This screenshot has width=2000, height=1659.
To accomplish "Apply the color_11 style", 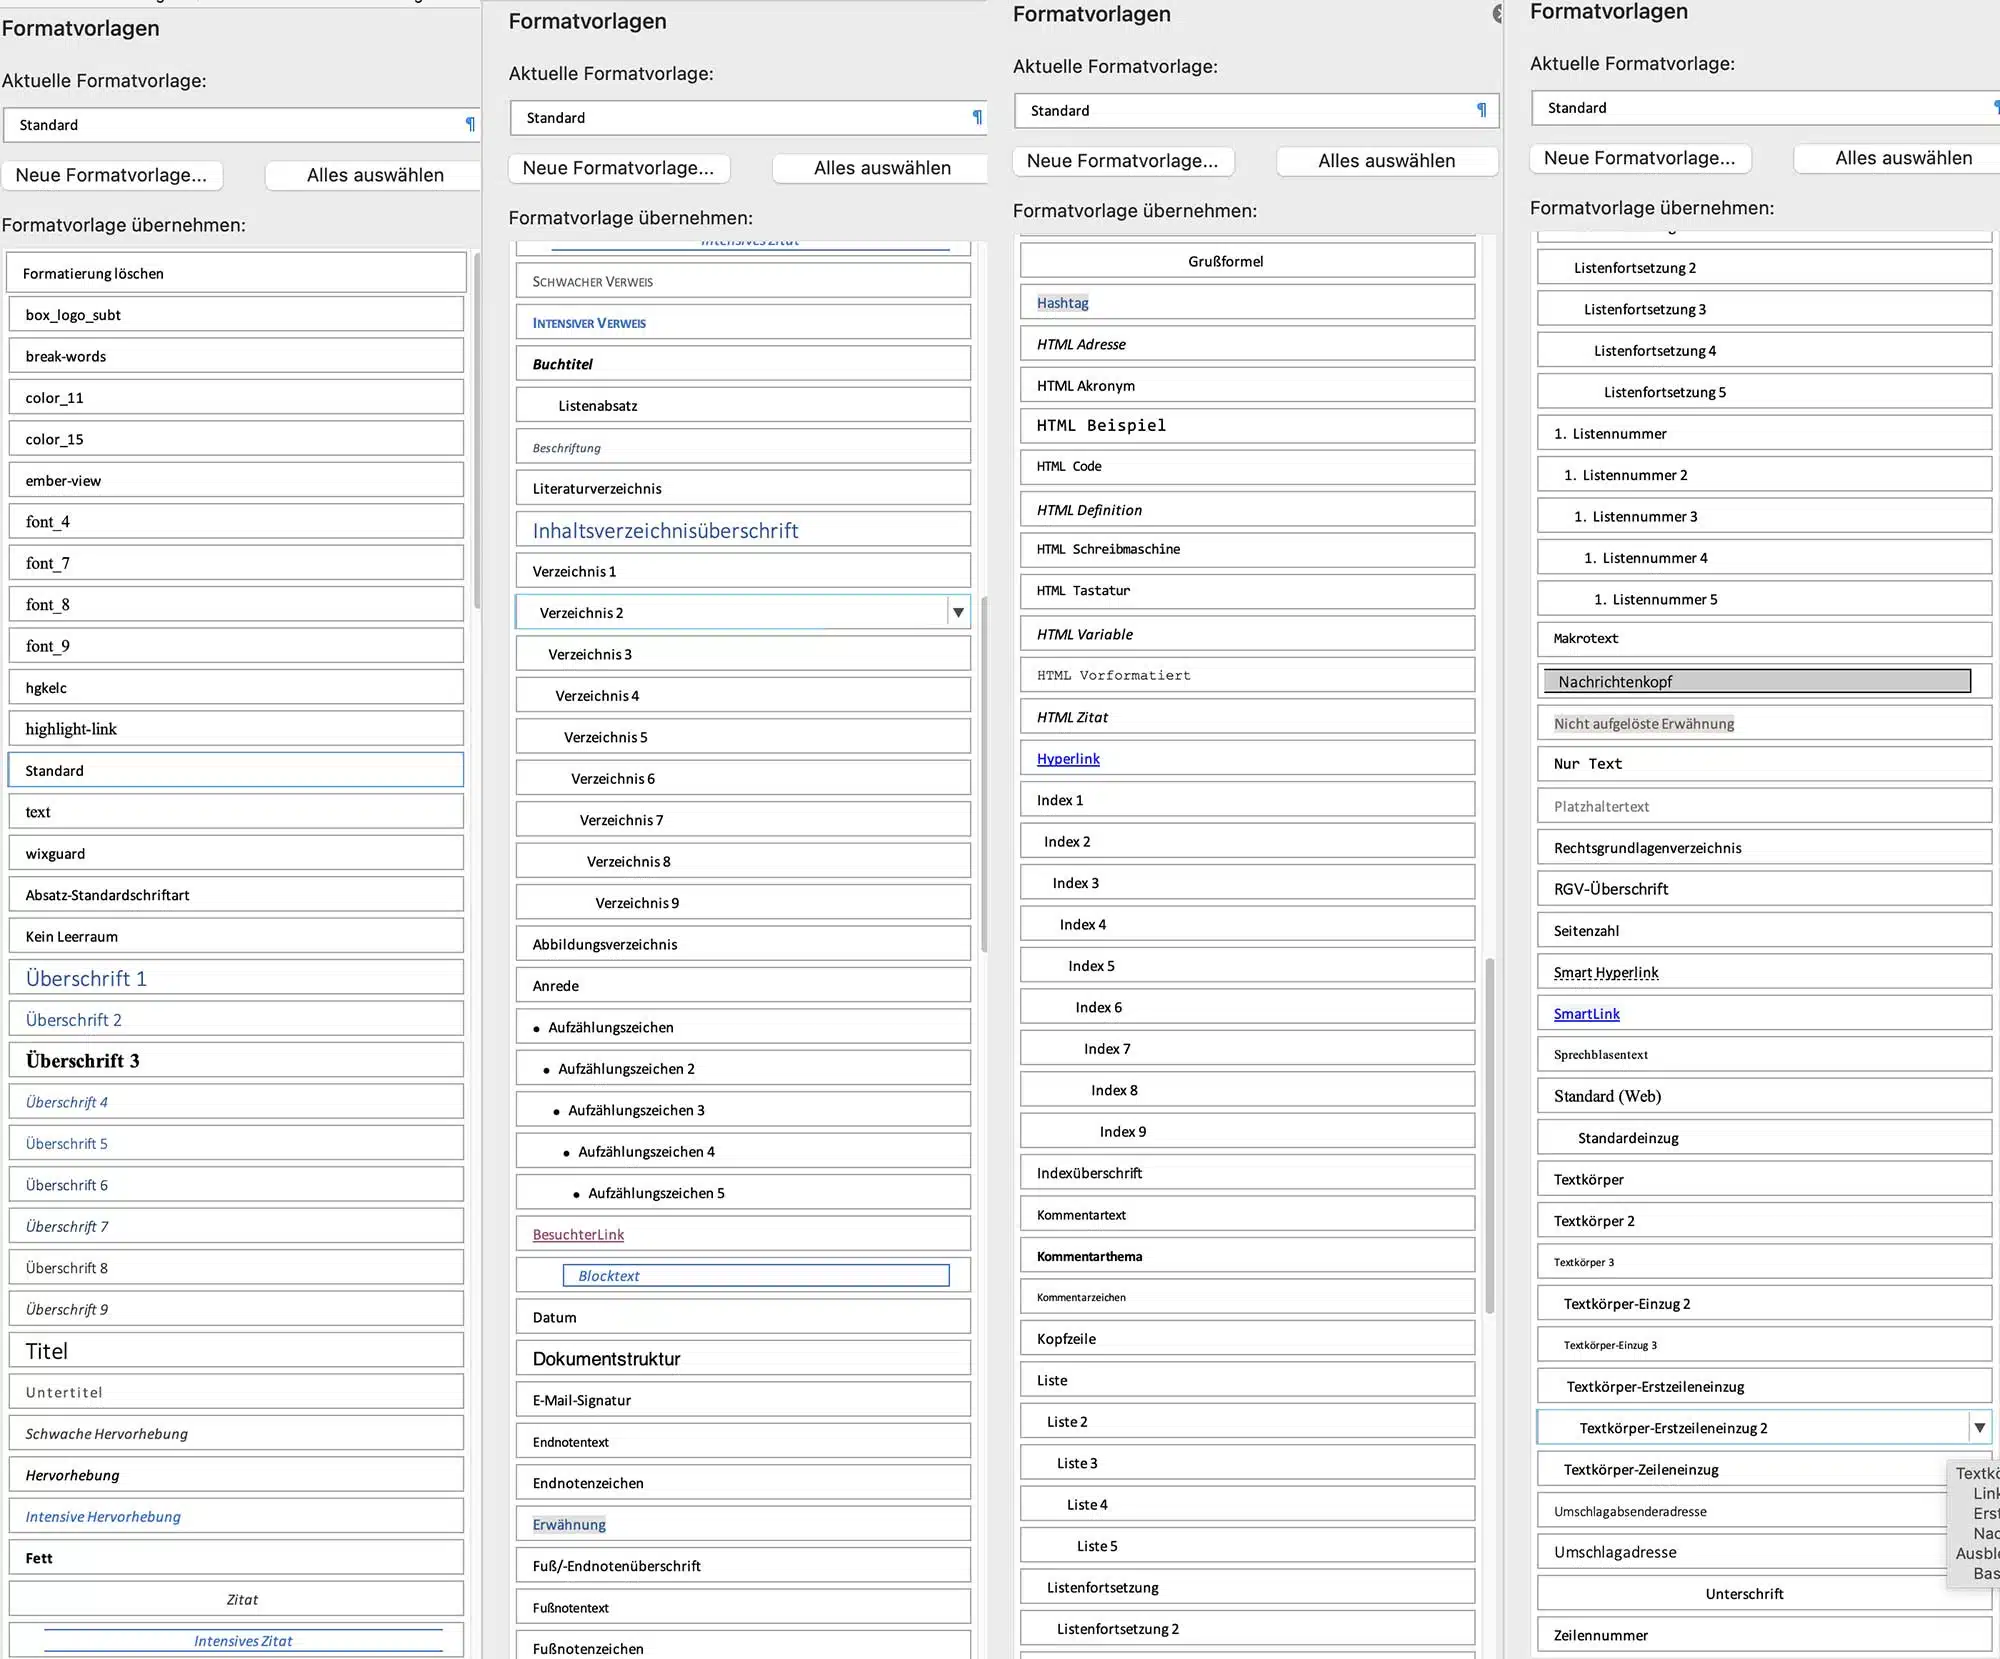I will pyautogui.click(x=236, y=397).
